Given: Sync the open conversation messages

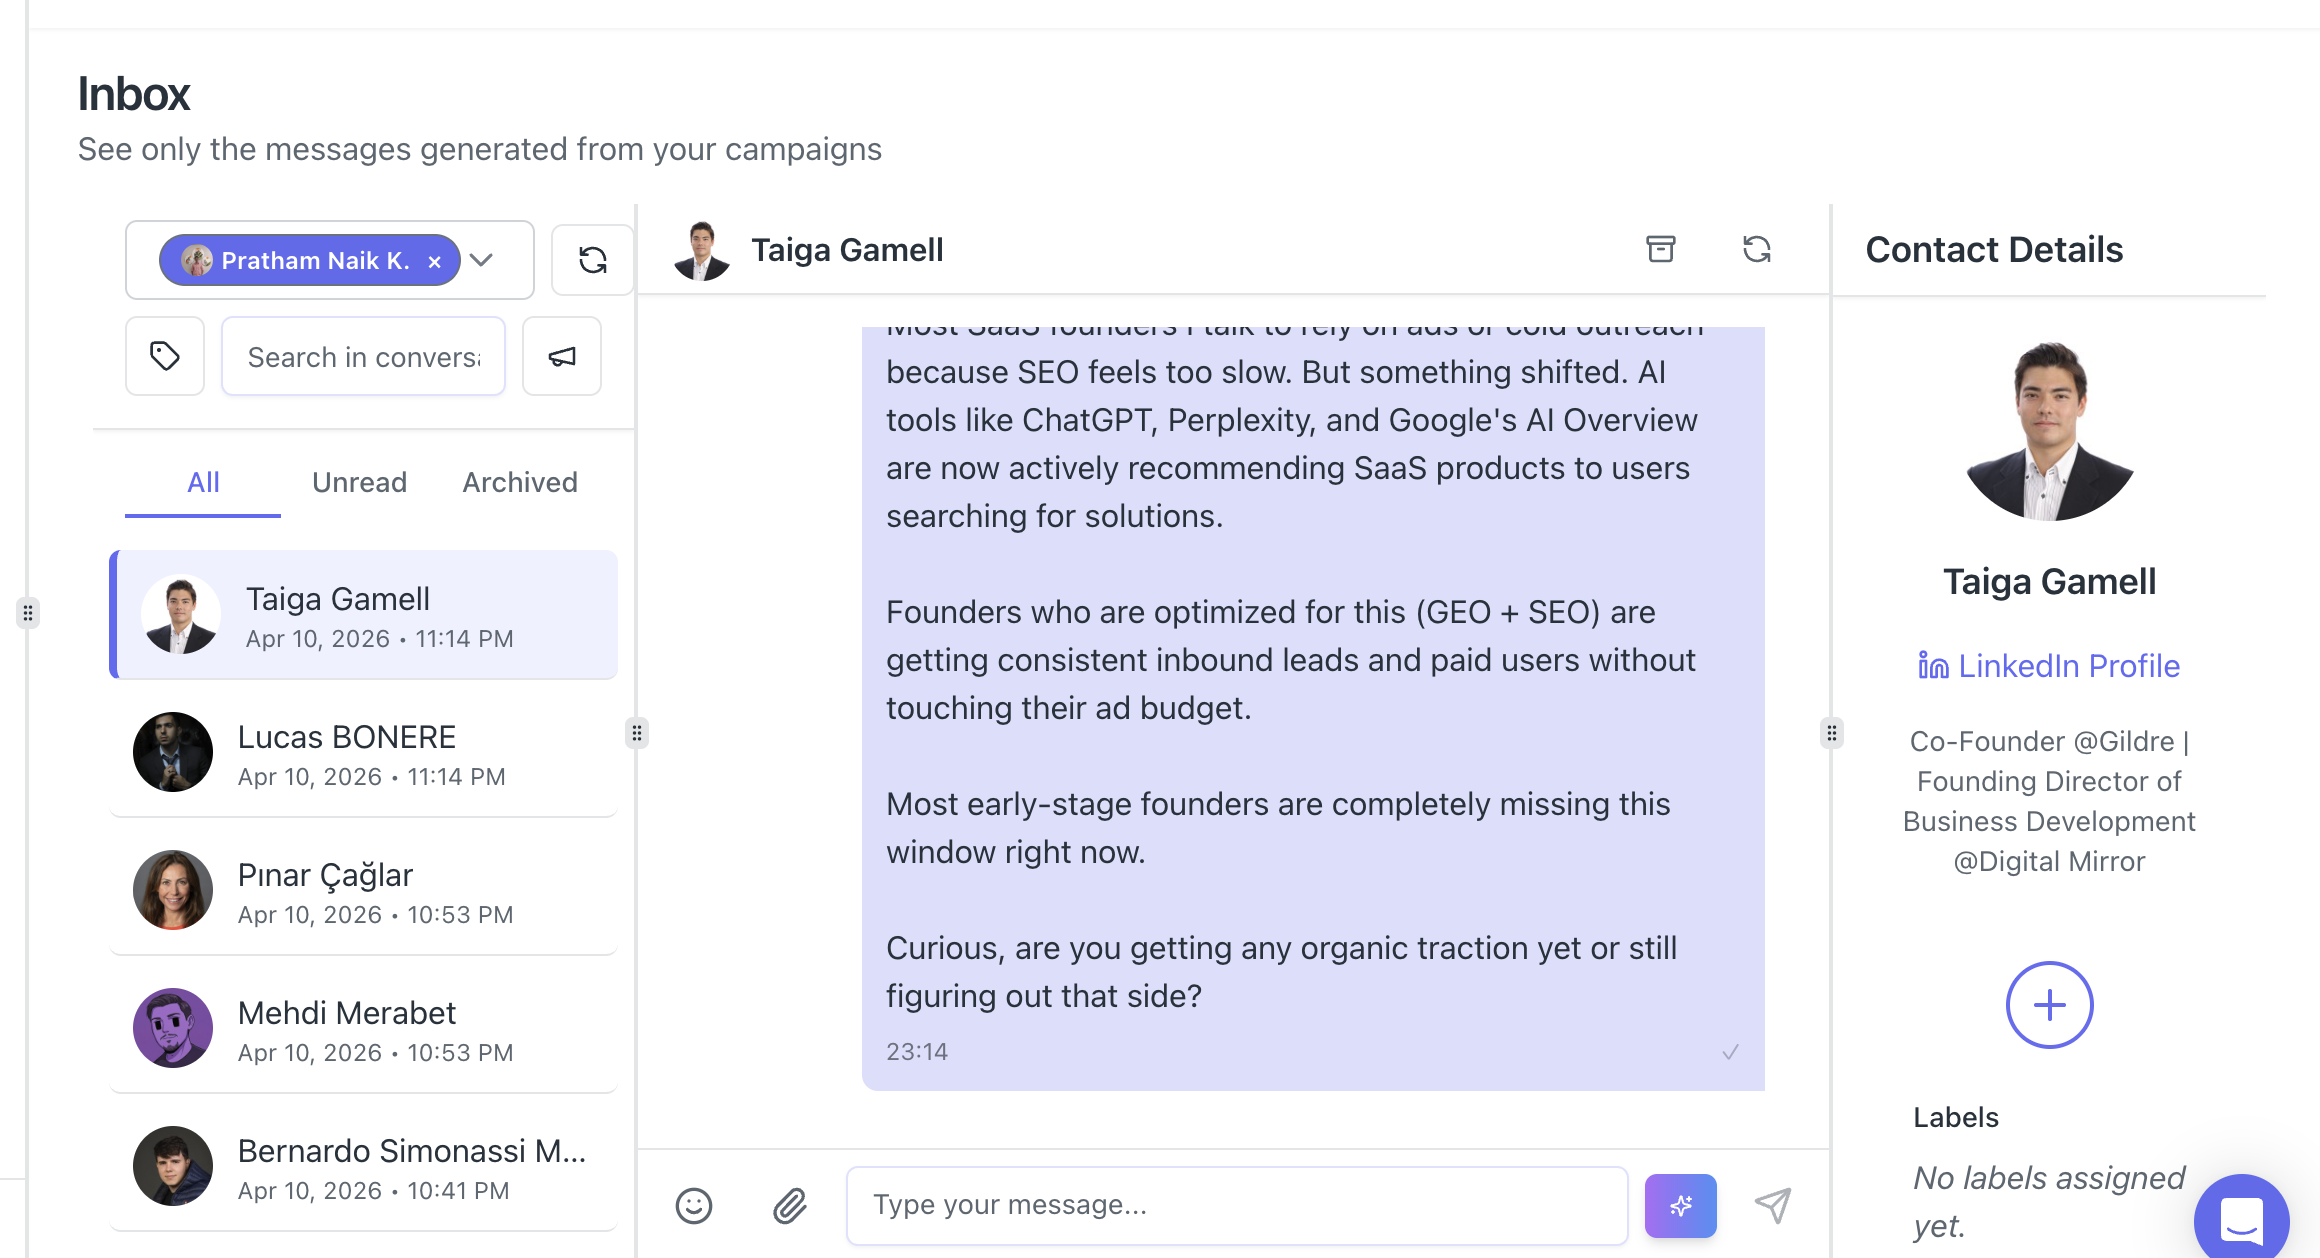Looking at the screenshot, I should click(x=1756, y=249).
